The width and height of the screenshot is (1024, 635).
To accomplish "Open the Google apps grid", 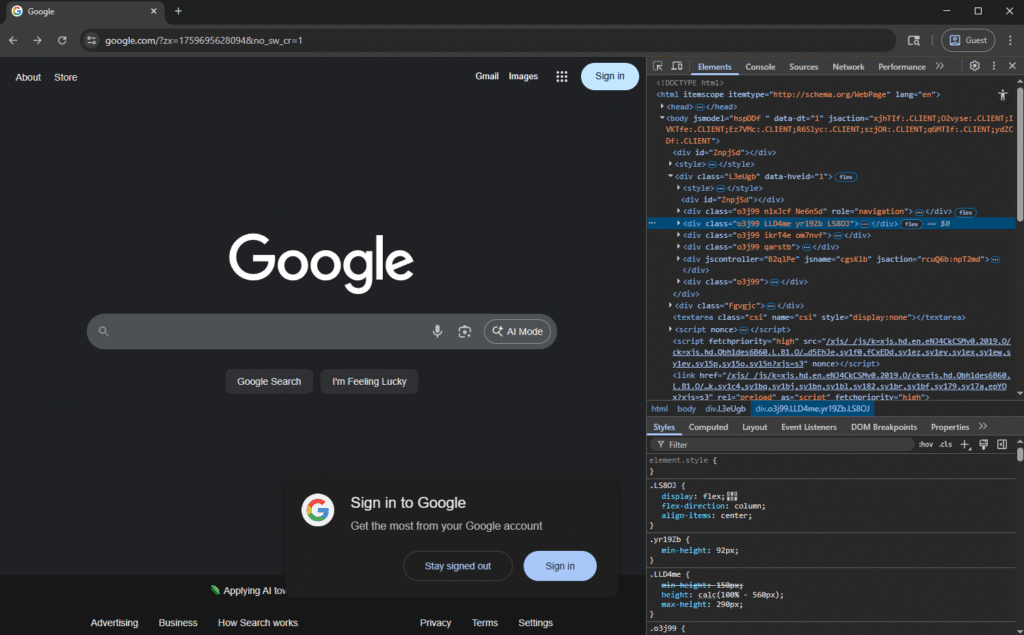I will coord(561,76).
